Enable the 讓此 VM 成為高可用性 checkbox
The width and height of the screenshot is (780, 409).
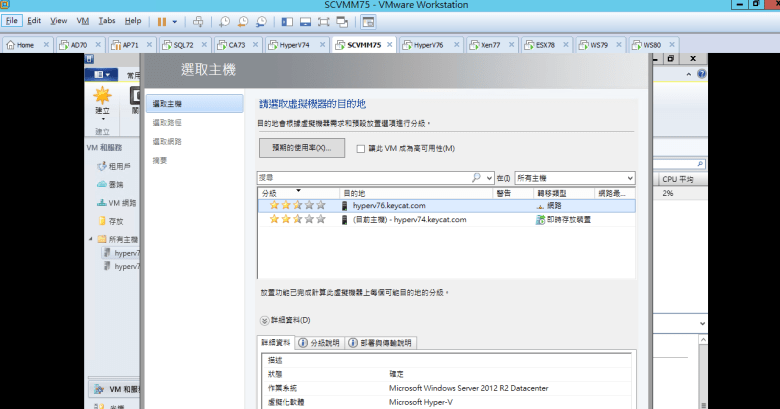pyautogui.click(x=361, y=148)
